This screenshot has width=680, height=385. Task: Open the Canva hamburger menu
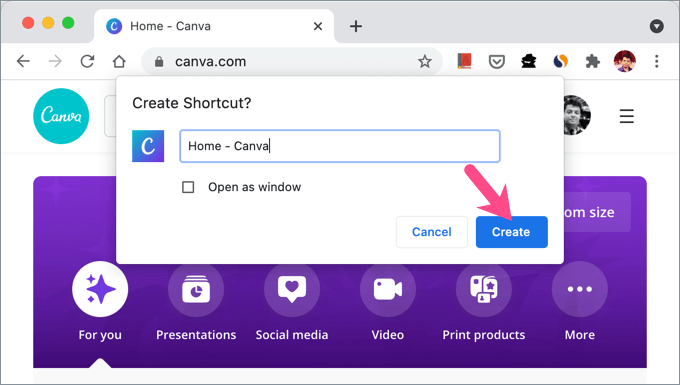(627, 116)
